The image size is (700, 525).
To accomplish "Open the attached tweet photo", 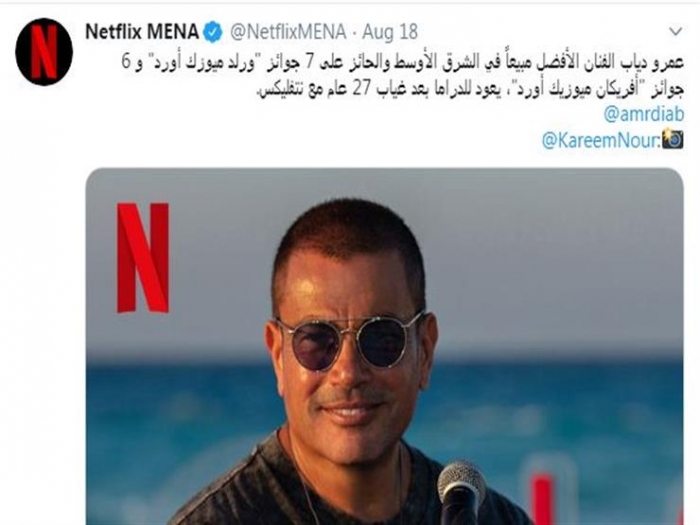I will (384, 346).
